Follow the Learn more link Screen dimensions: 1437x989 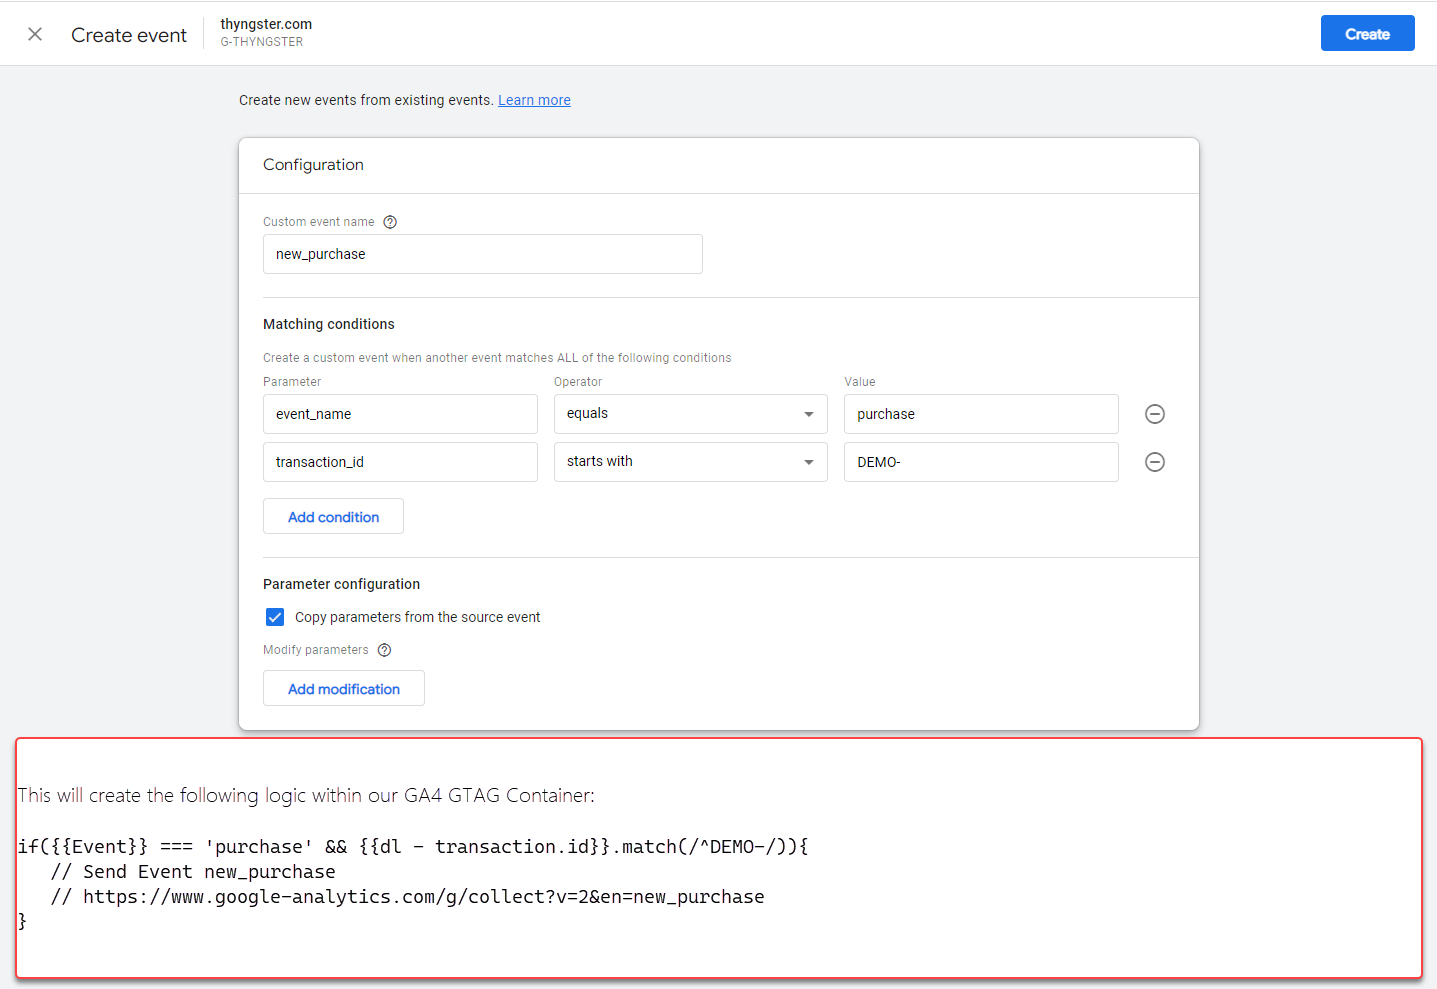534,100
